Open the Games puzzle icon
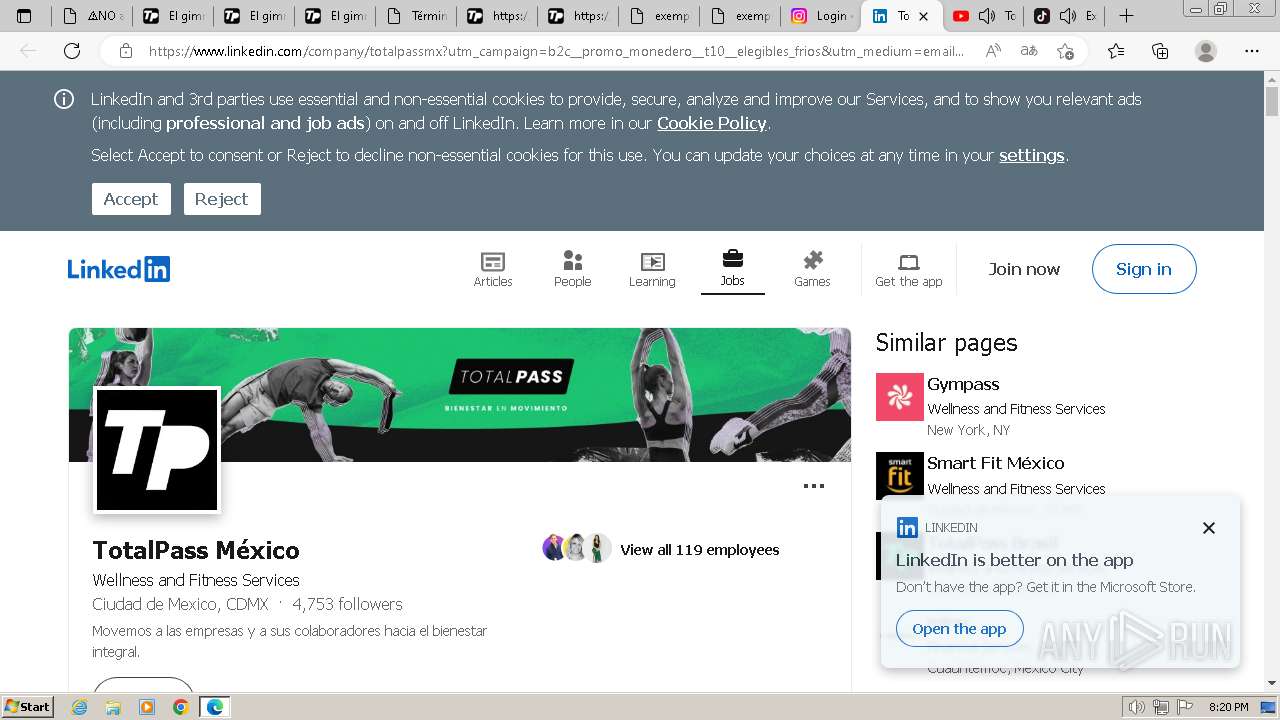The height and width of the screenshot is (720, 1280). point(812,260)
